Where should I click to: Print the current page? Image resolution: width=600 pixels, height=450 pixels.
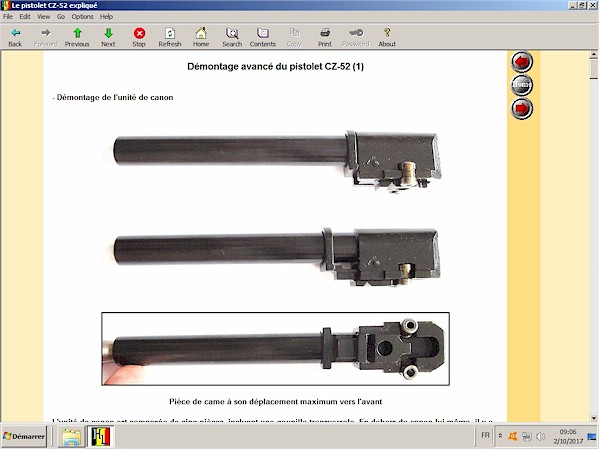[x=325, y=37]
